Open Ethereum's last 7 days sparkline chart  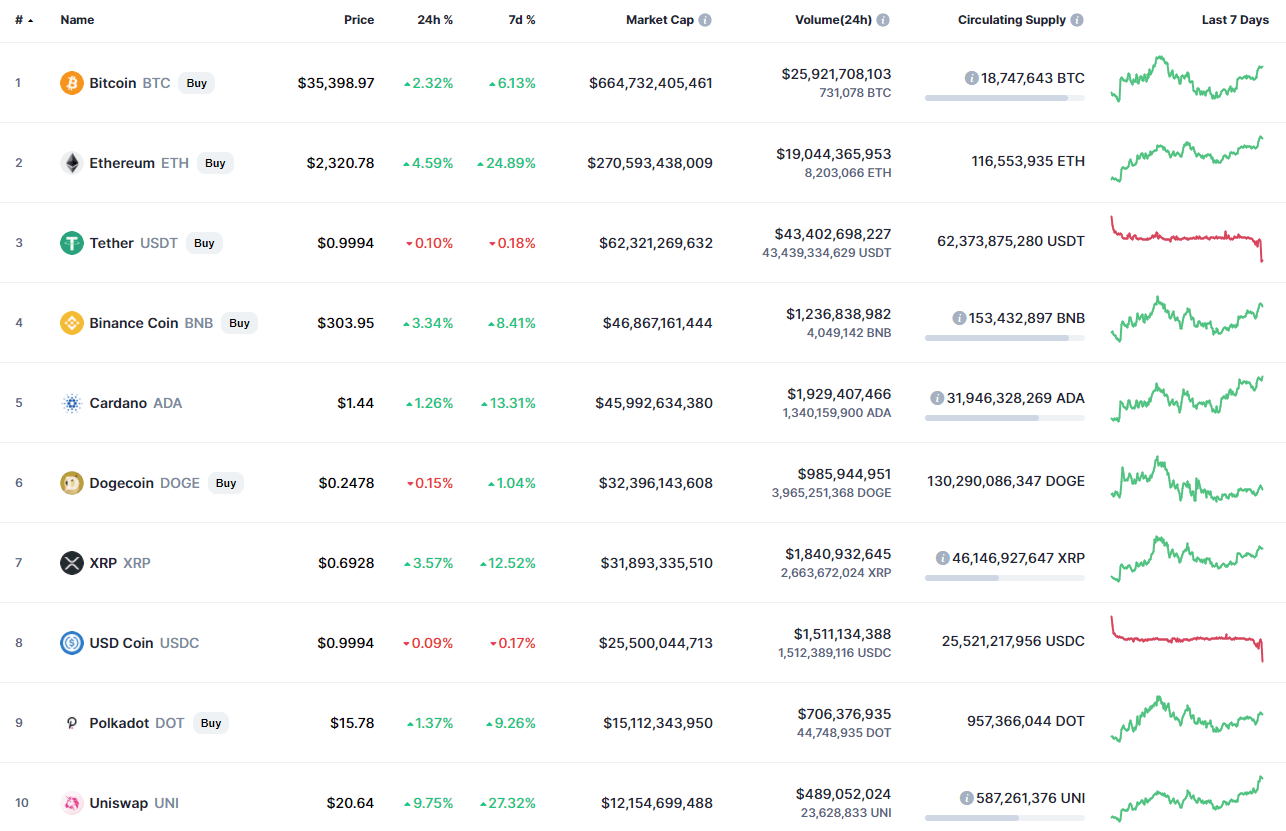click(1187, 160)
